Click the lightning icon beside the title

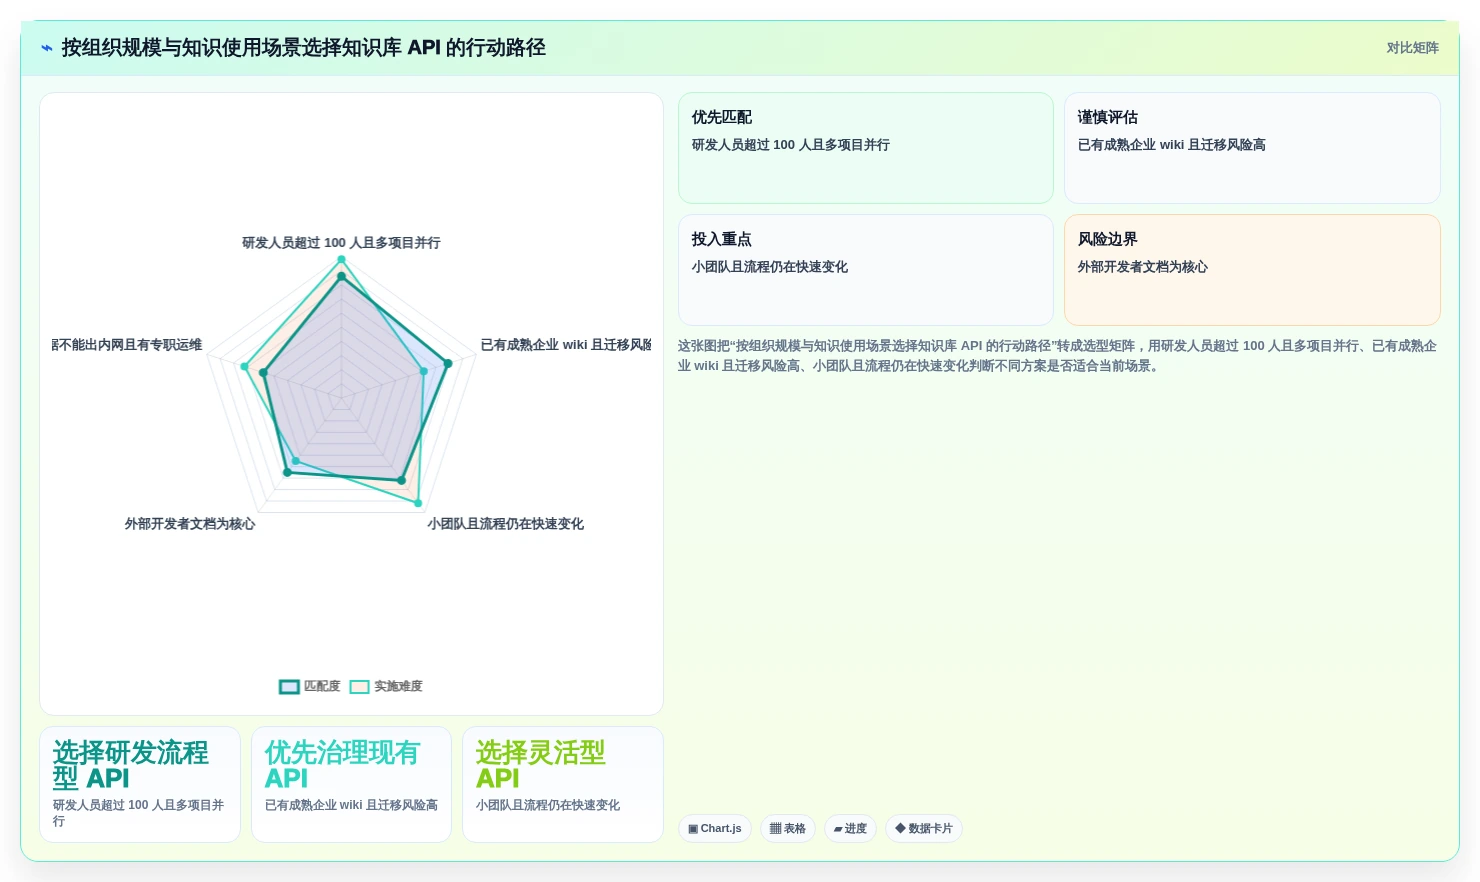pyautogui.click(x=47, y=47)
